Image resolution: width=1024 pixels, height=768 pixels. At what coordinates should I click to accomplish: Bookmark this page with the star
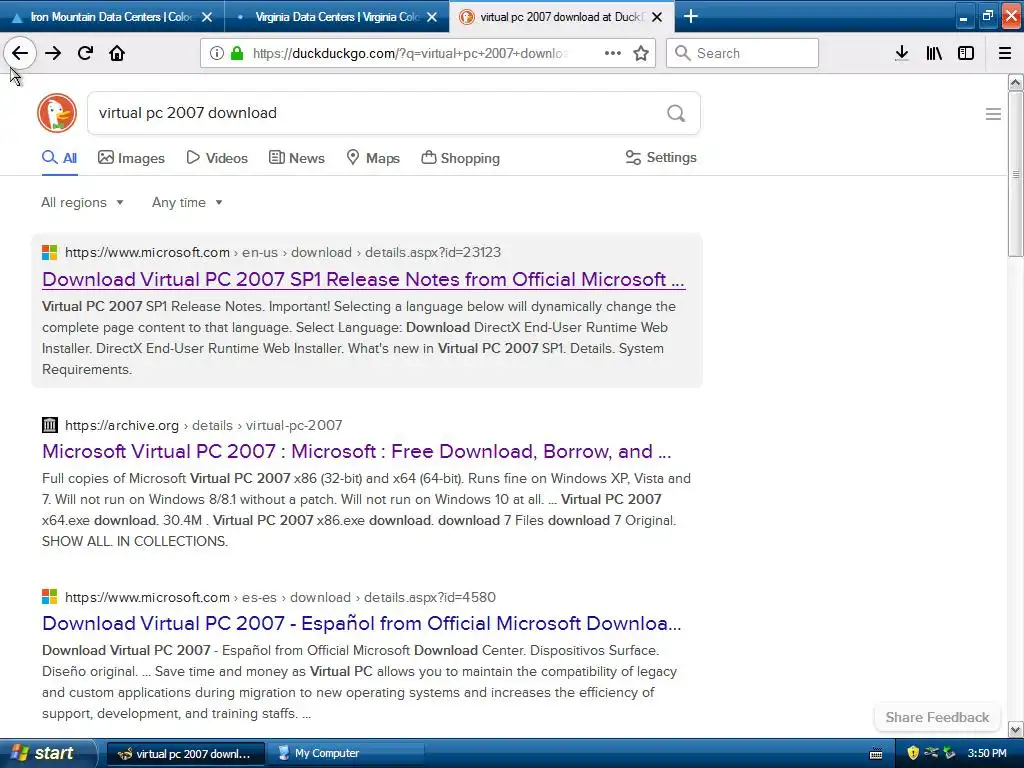(641, 53)
